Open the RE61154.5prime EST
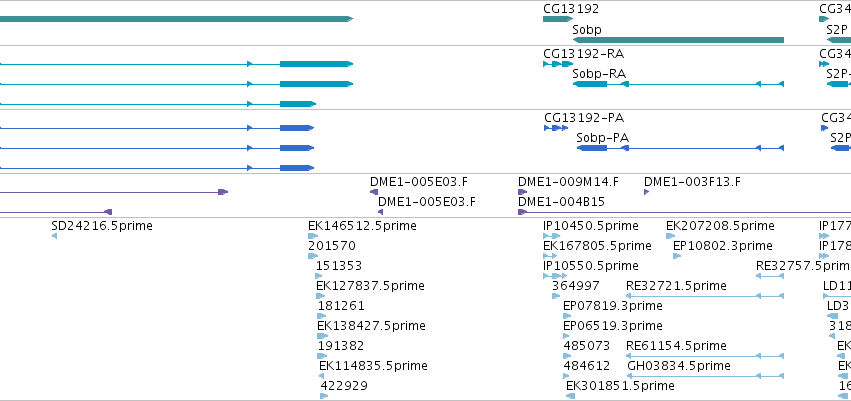Screen dimensions: 851x401 coord(704,357)
